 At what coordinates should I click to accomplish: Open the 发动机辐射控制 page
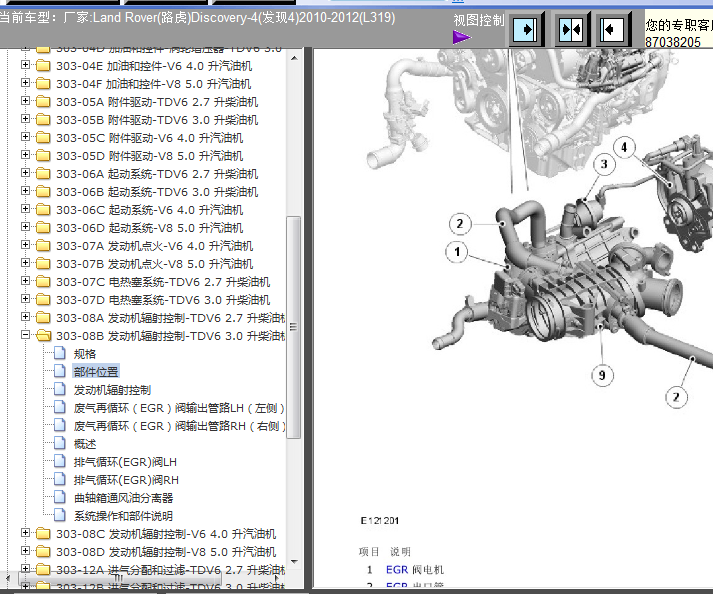112,390
